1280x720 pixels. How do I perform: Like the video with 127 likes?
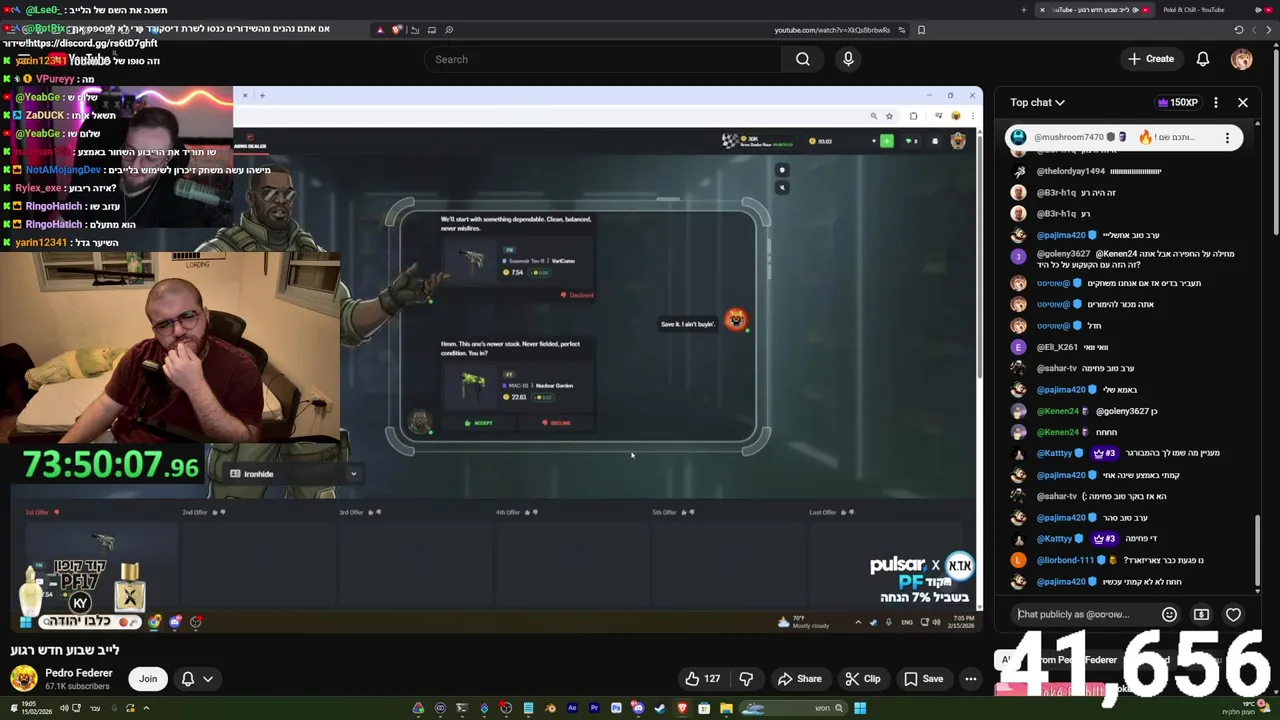click(702, 679)
